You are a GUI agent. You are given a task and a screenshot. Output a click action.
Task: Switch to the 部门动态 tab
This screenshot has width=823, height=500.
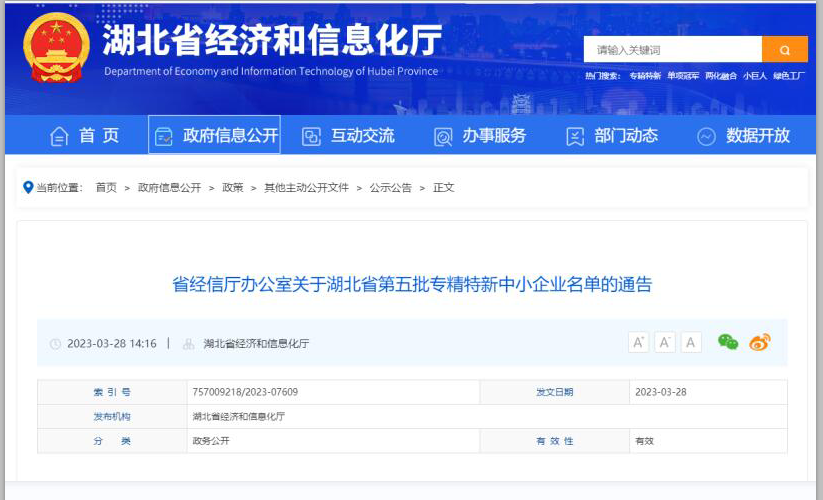click(612, 136)
